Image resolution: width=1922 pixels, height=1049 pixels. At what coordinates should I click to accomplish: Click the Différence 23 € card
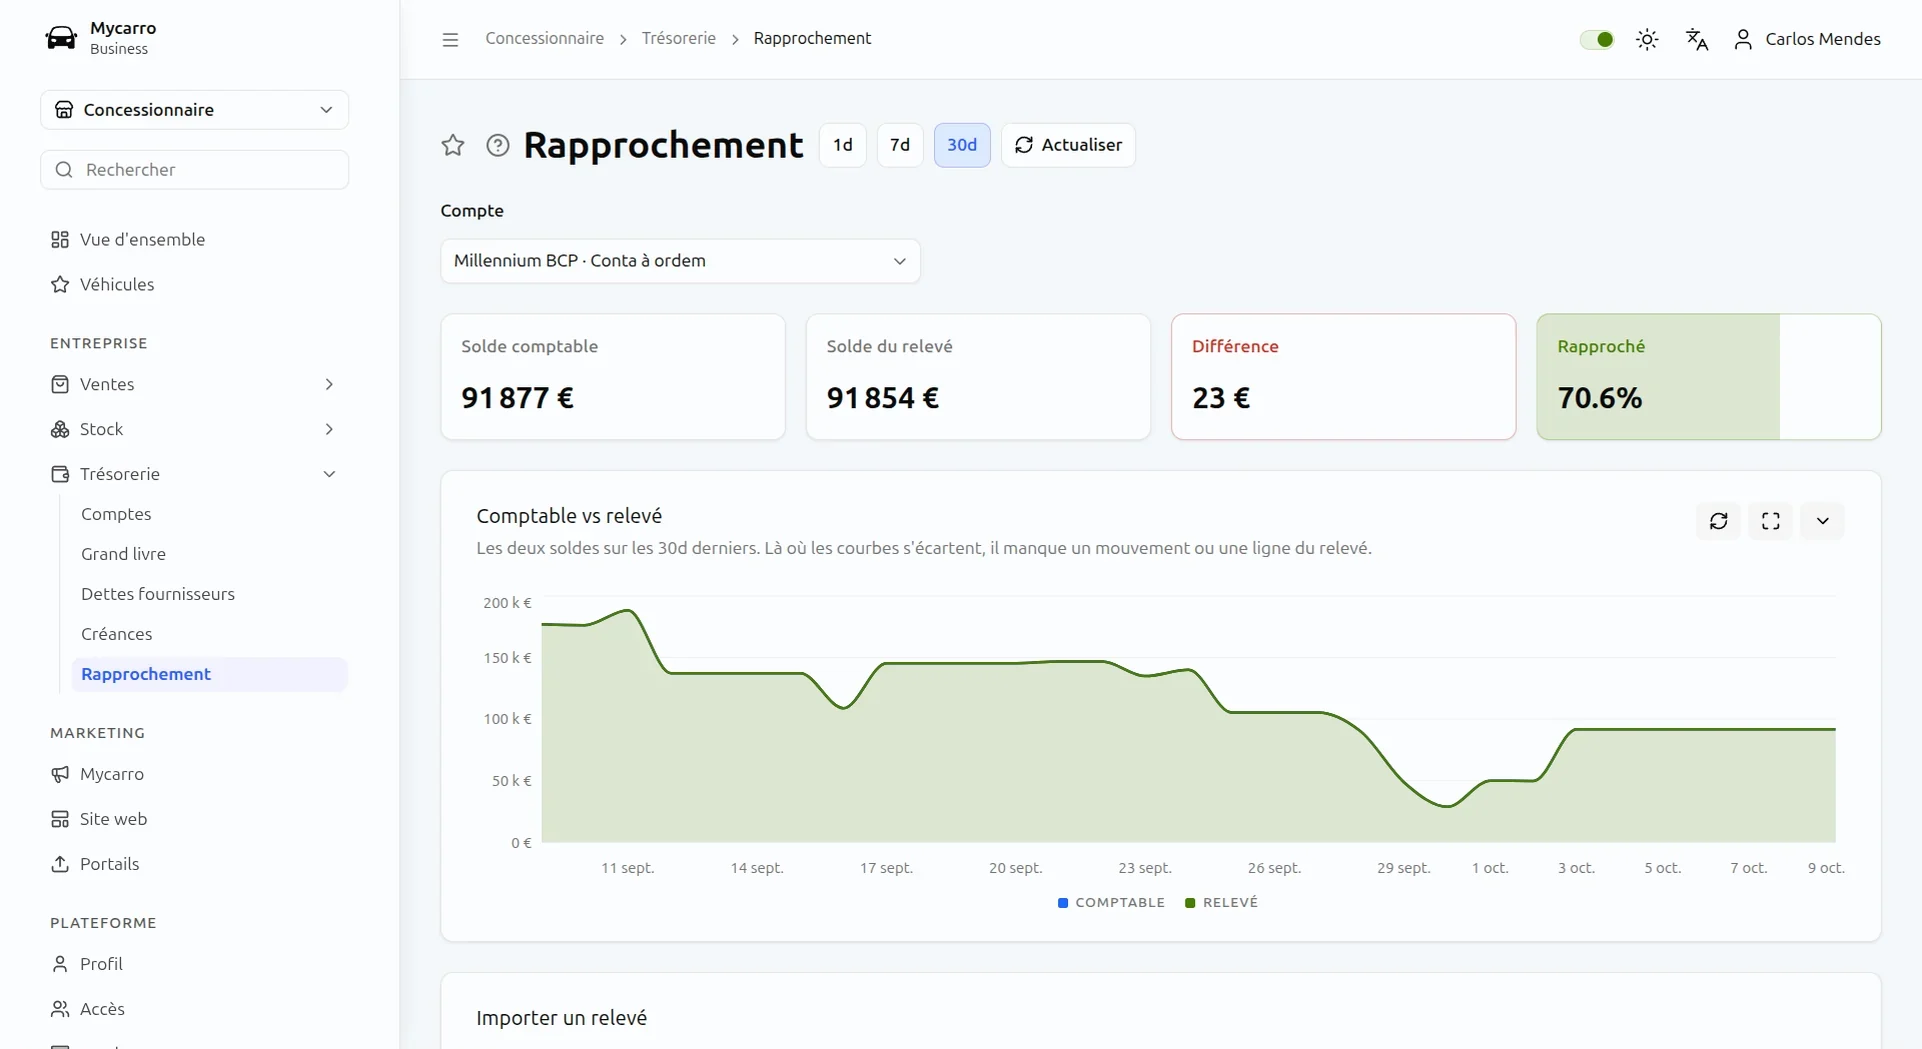[1343, 377]
